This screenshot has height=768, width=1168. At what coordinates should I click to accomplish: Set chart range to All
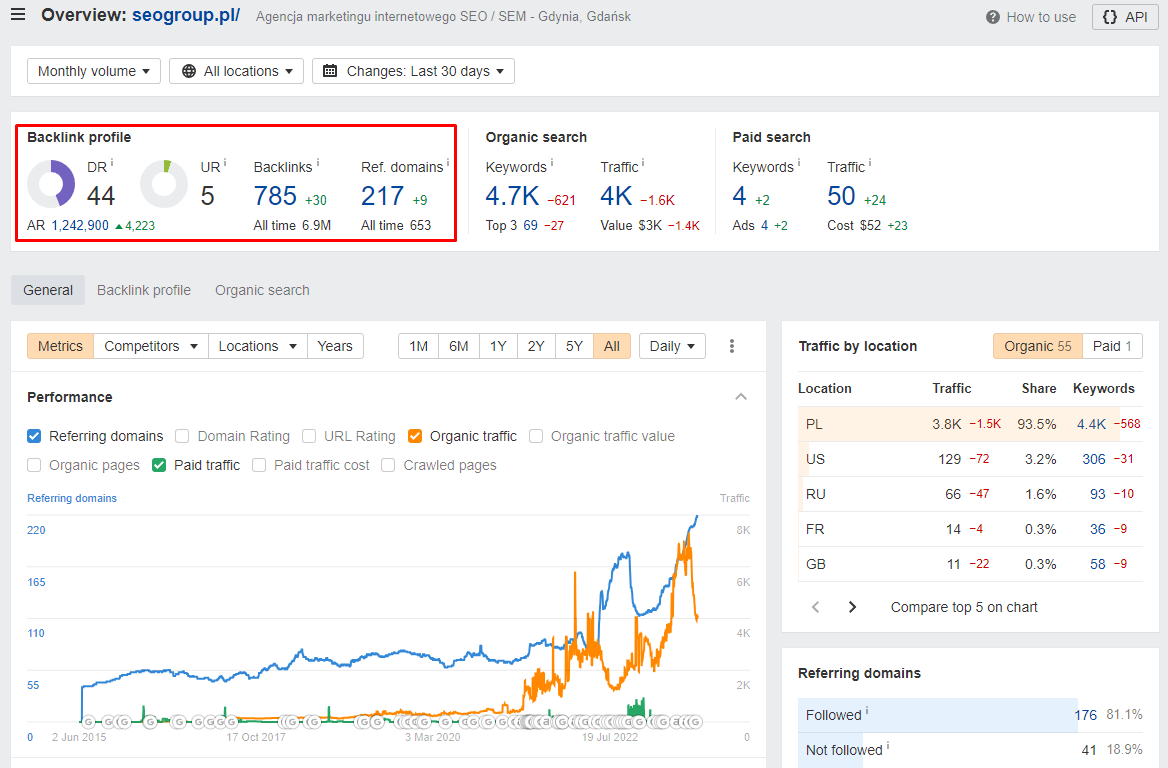[612, 346]
